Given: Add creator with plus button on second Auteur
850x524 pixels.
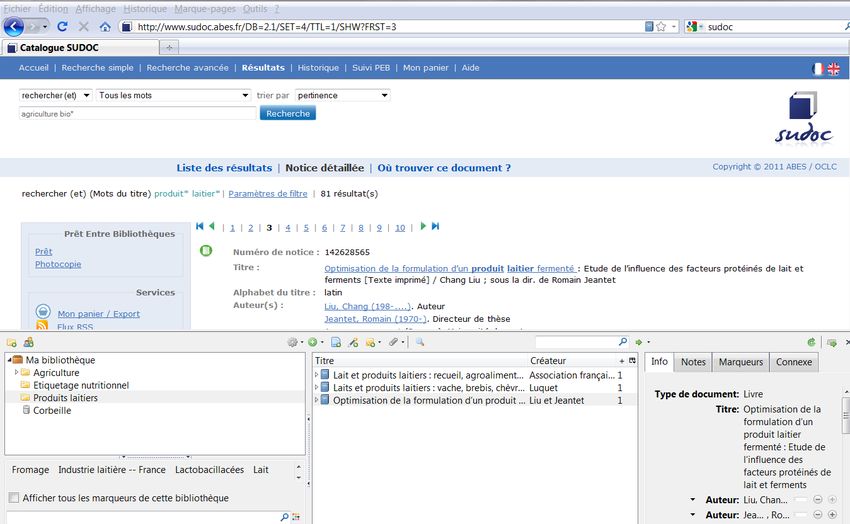Looking at the screenshot, I should pos(832,514).
